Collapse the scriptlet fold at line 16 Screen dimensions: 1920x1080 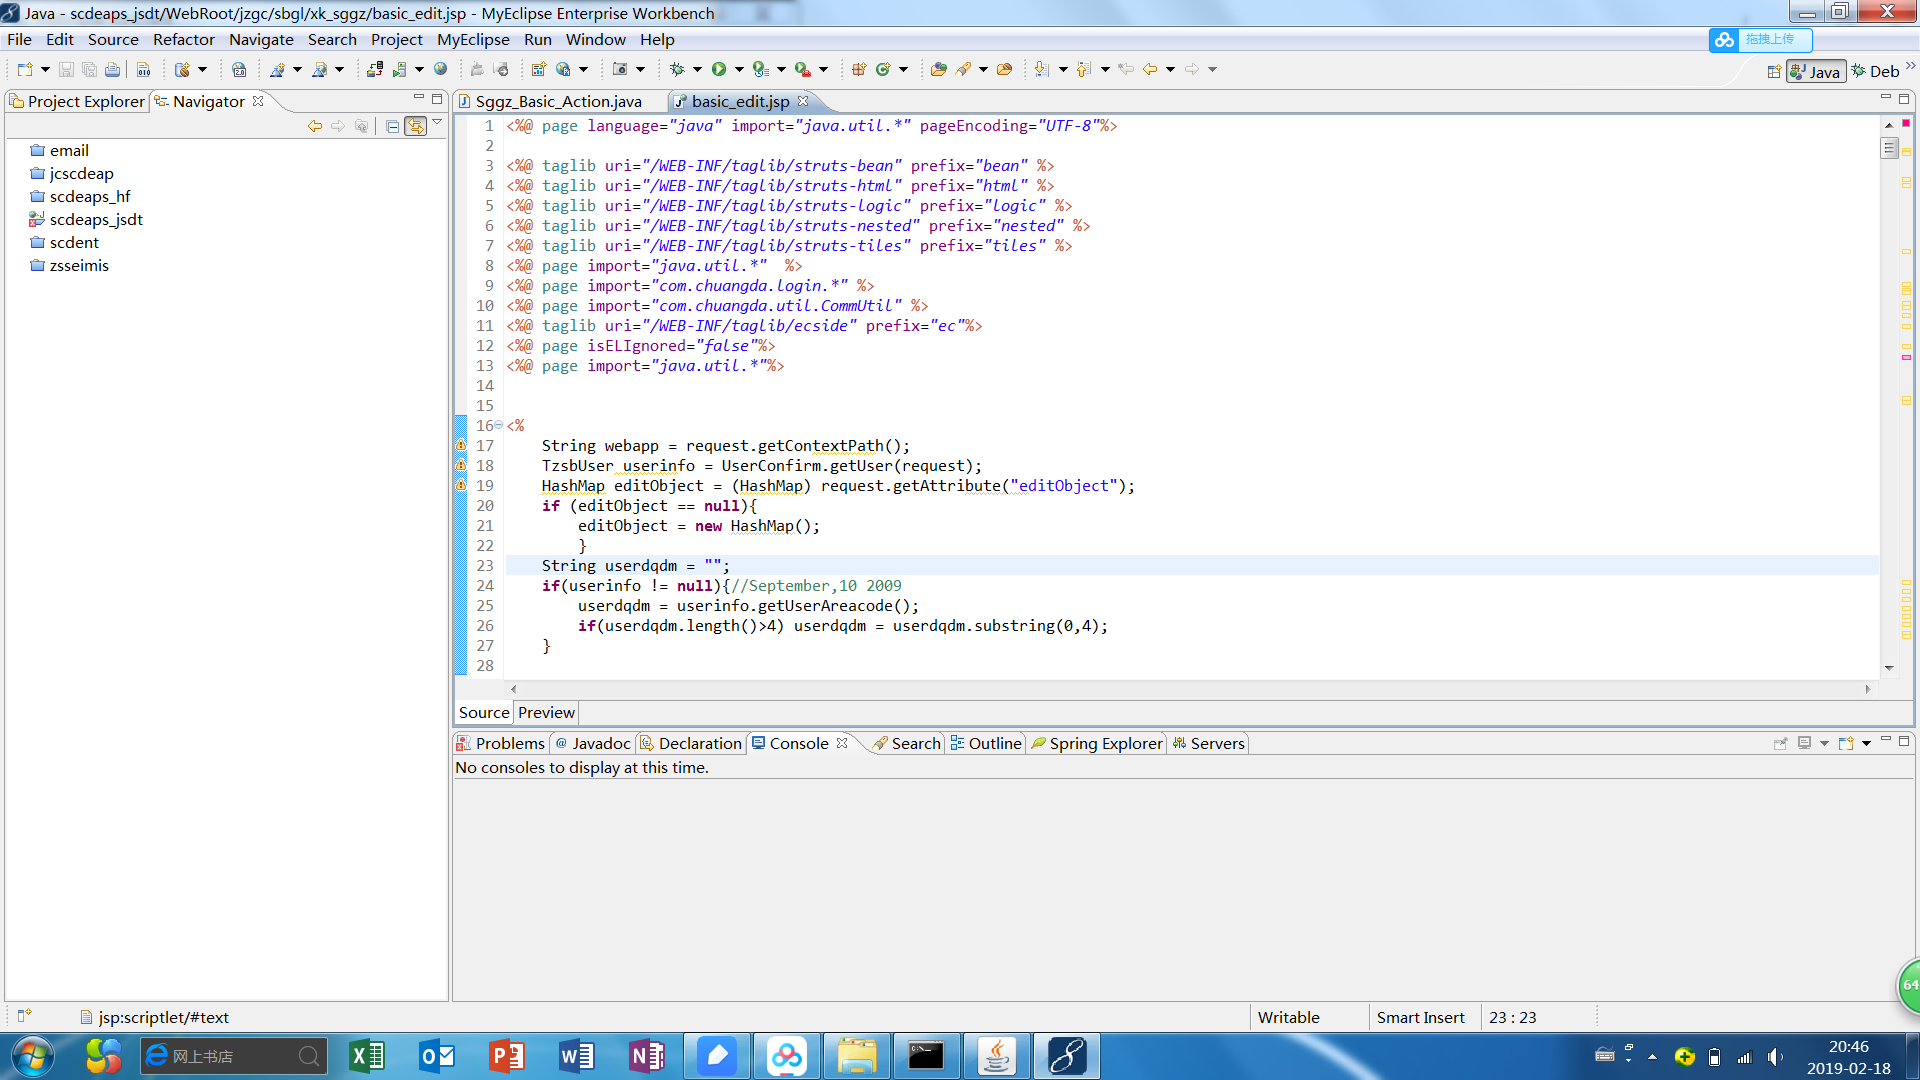tap(499, 425)
